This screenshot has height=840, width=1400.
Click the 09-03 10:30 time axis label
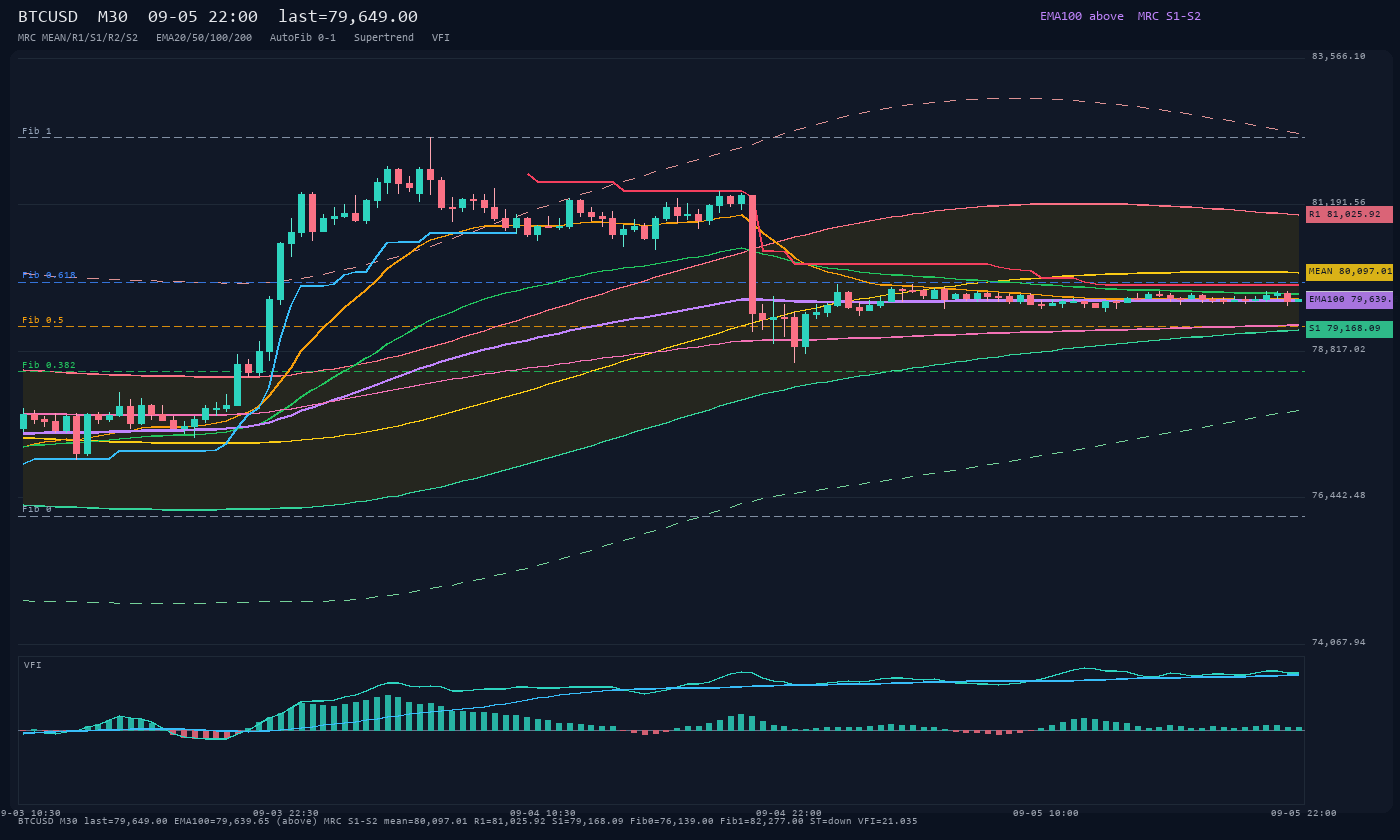[x=28, y=813]
